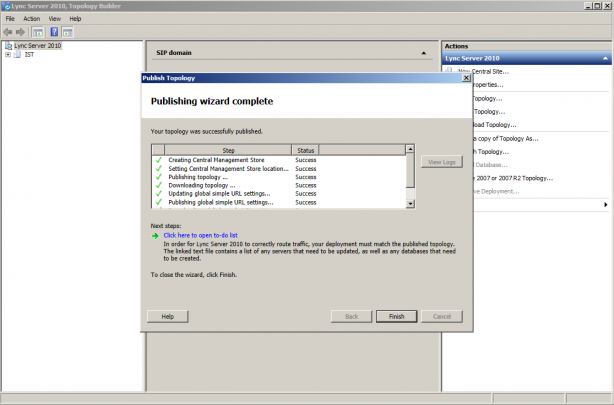Open the submenu arrow in Actions pane
Image resolution: width=614 pixels, height=405 pixels.
click(605, 204)
